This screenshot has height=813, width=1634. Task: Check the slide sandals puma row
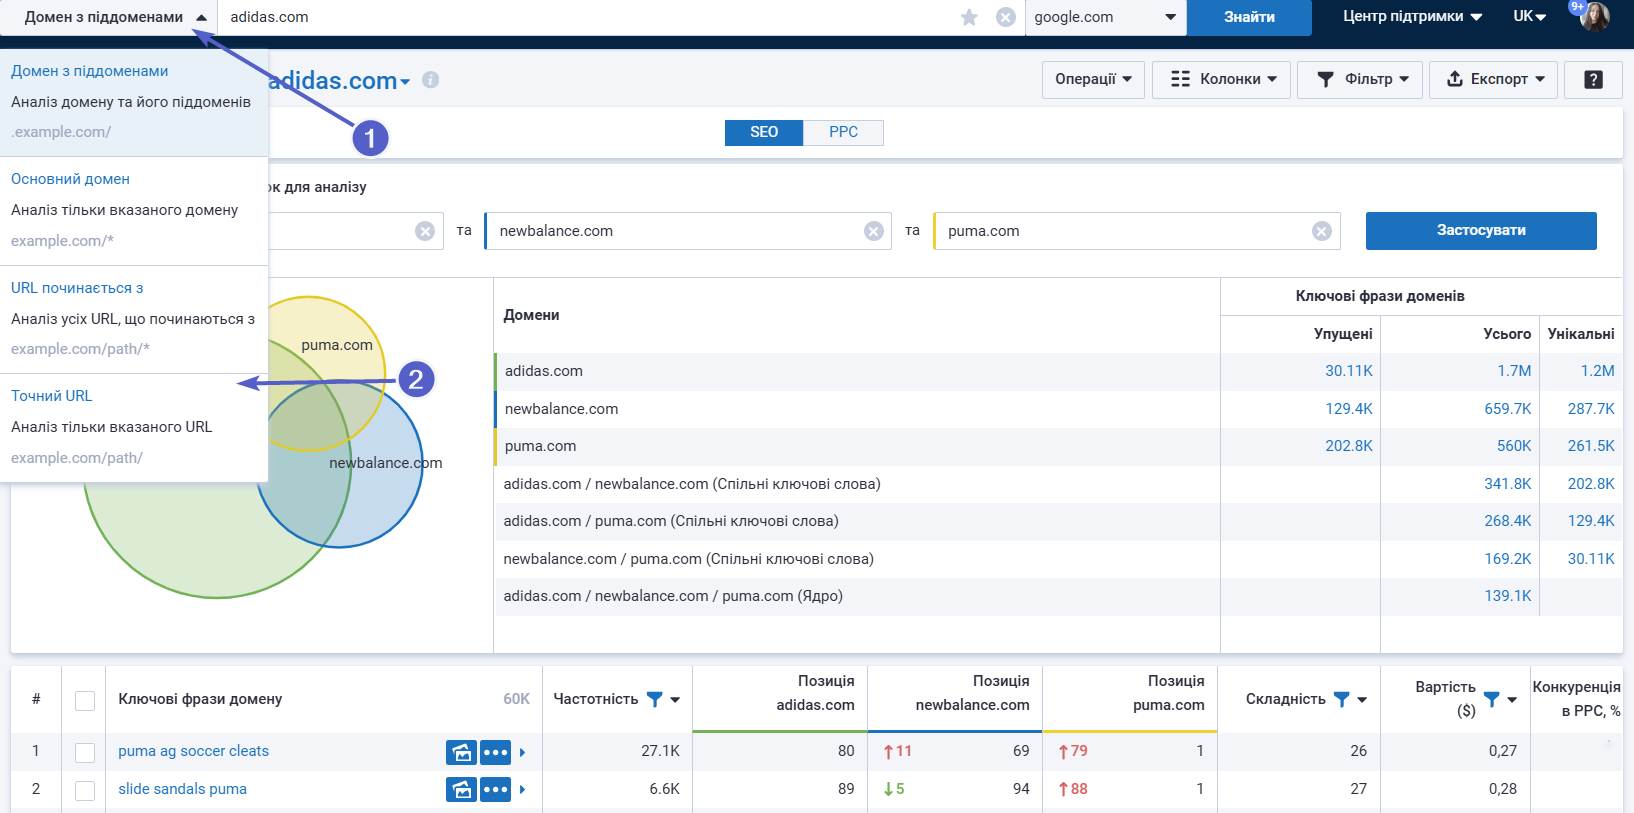tap(85, 790)
